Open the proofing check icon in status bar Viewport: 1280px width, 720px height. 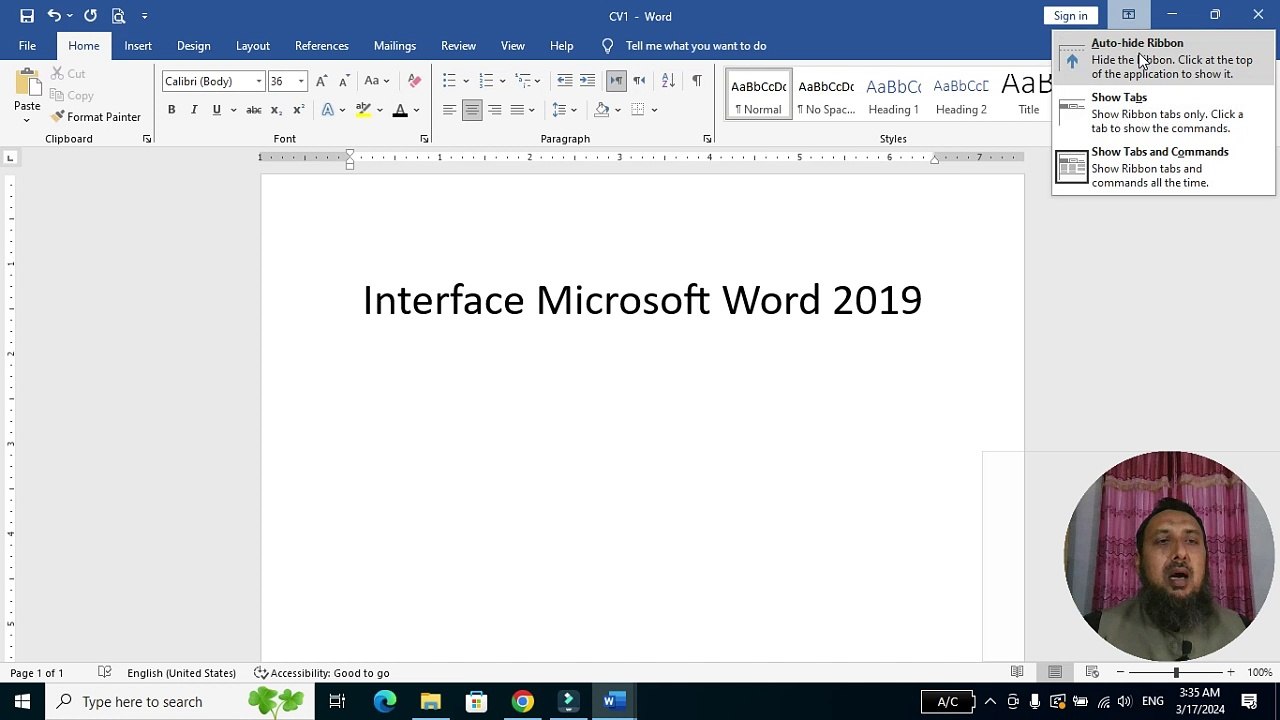[x=104, y=672]
